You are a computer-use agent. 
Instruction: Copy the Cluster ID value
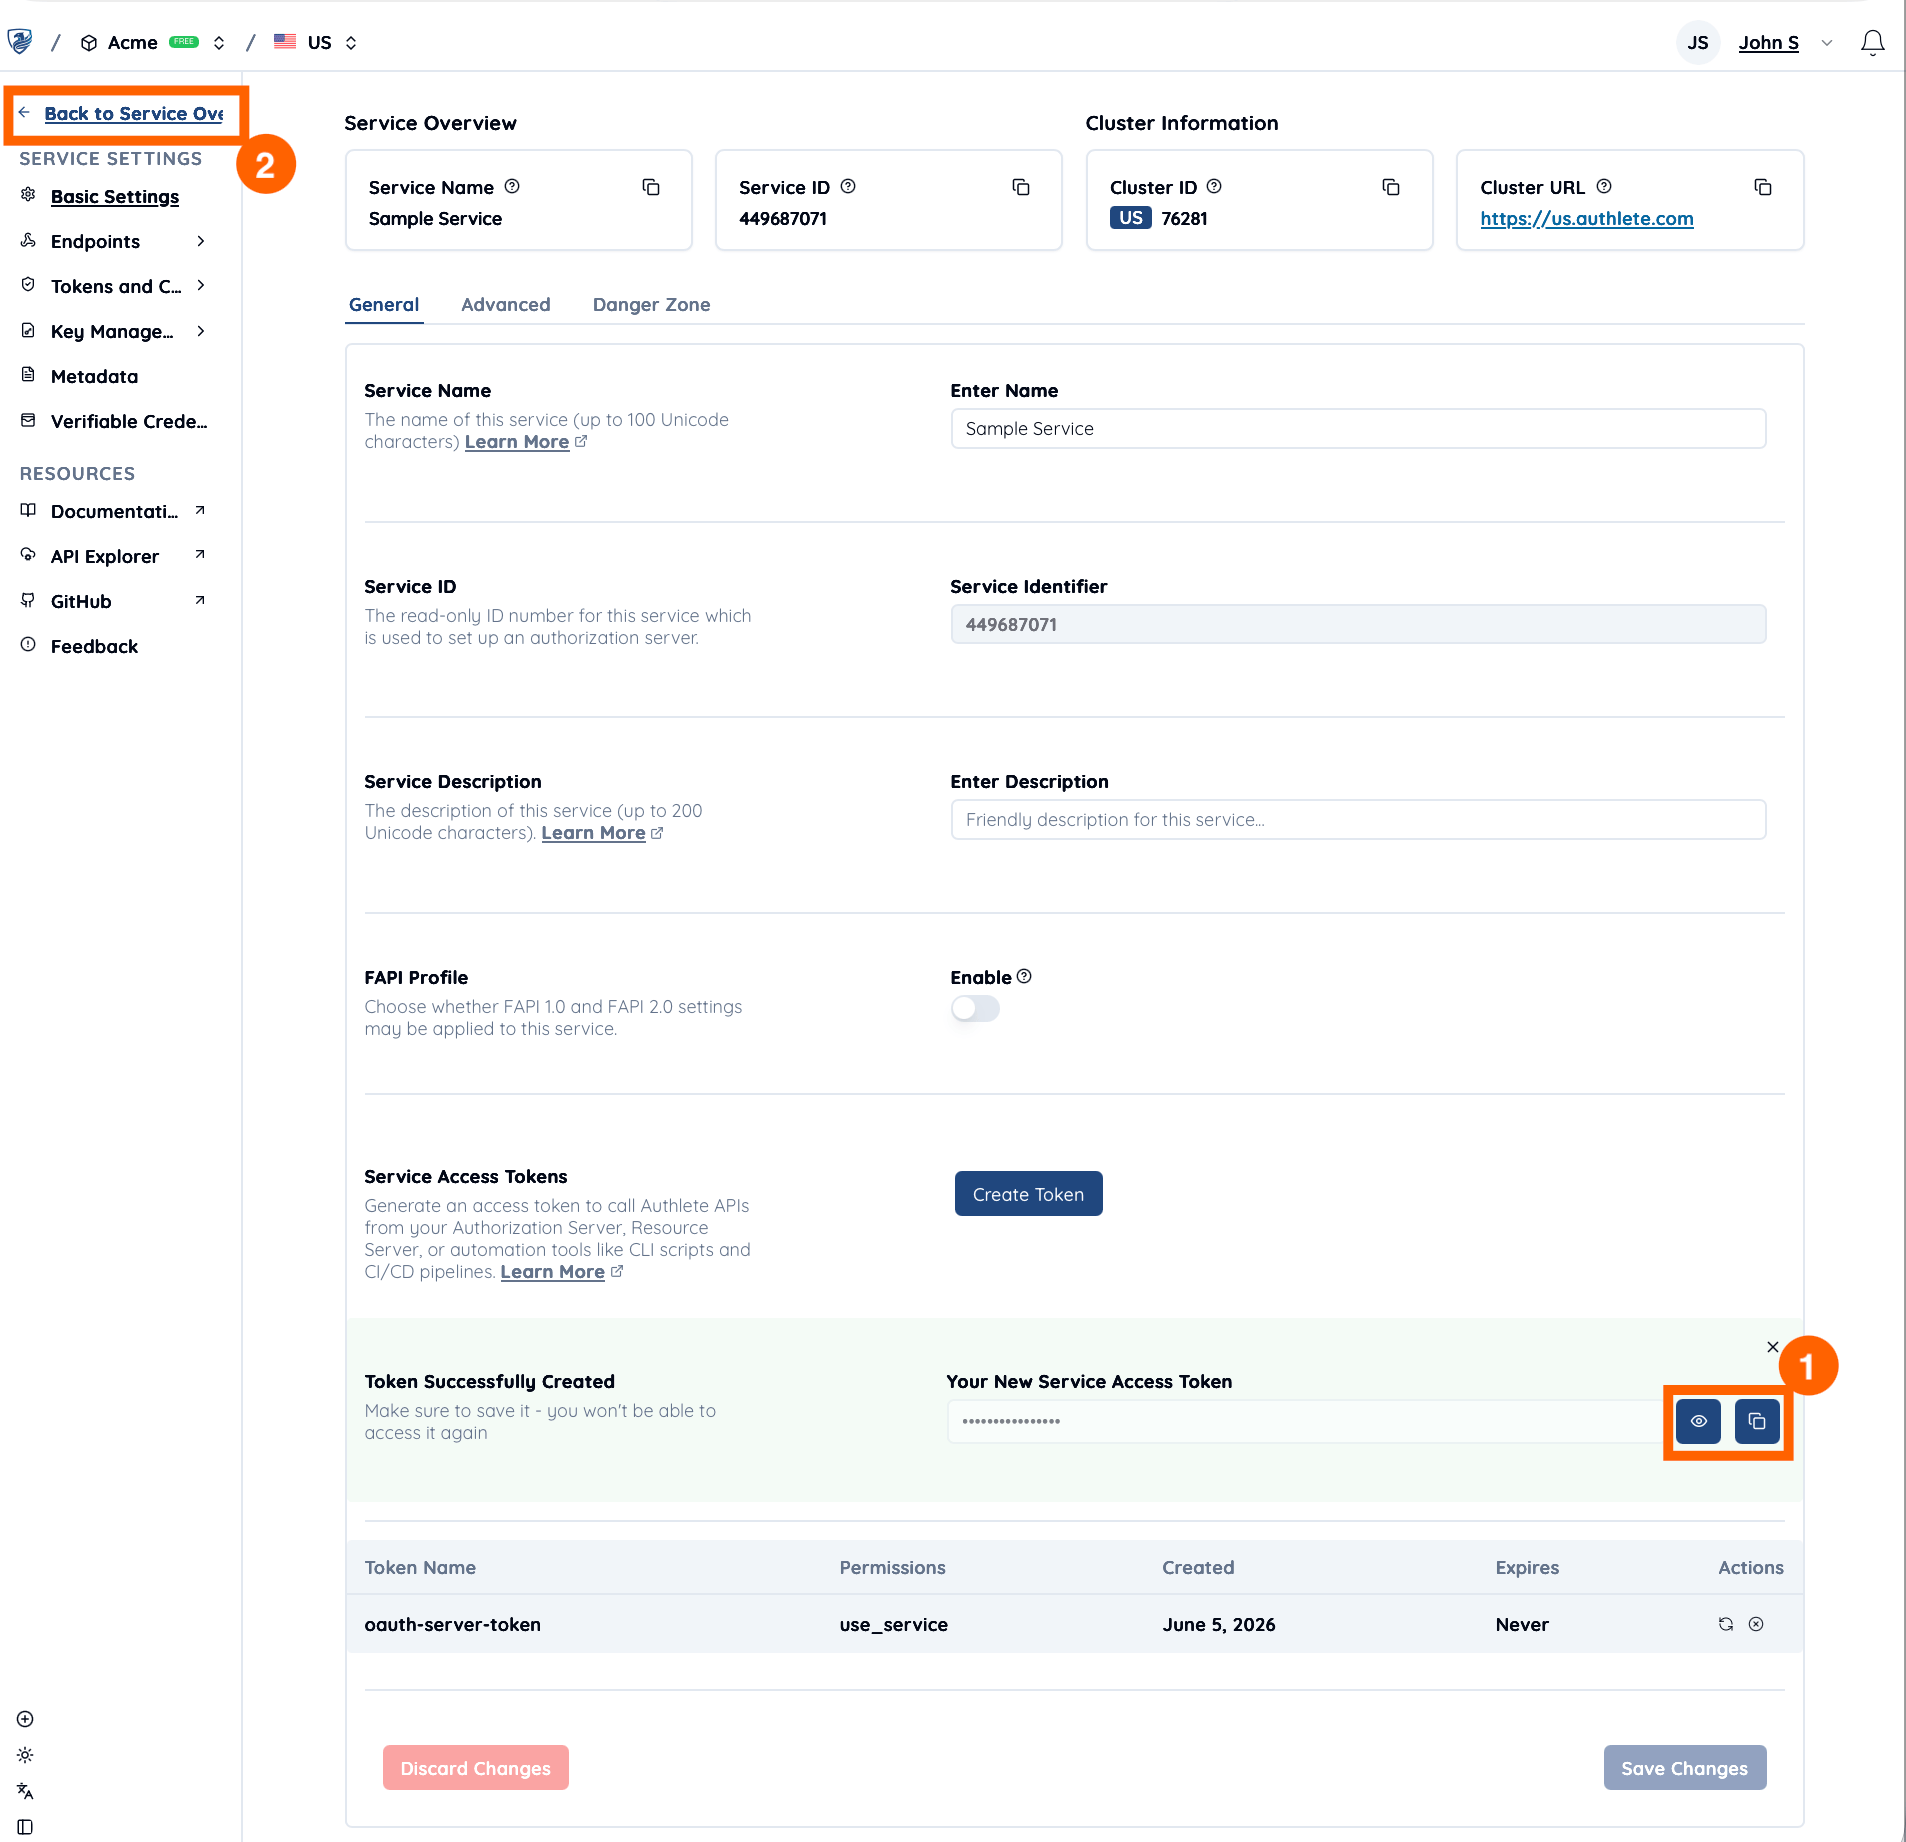pyautogui.click(x=1391, y=187)
